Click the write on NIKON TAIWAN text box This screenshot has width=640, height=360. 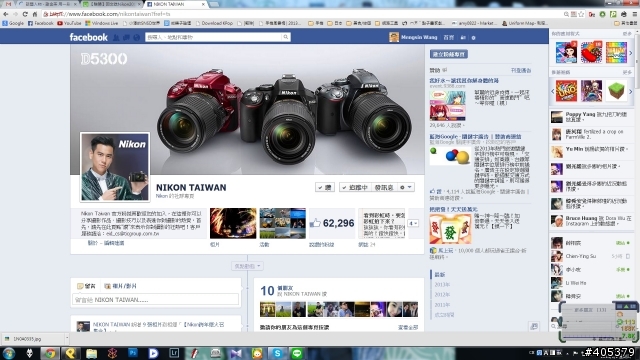click(156, 300)
